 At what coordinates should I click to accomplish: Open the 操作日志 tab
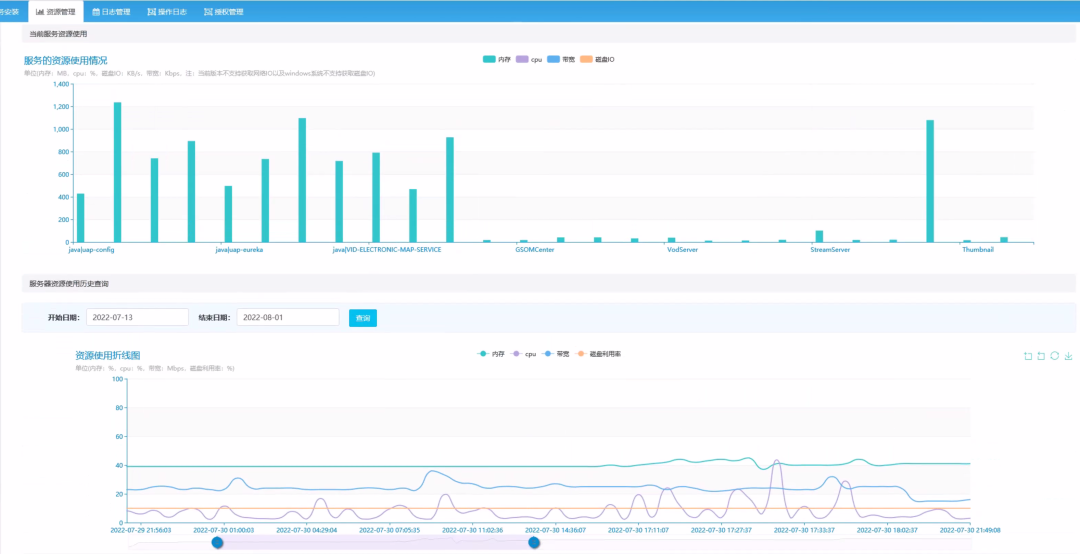pyautogui.click(x=166, y=12)
